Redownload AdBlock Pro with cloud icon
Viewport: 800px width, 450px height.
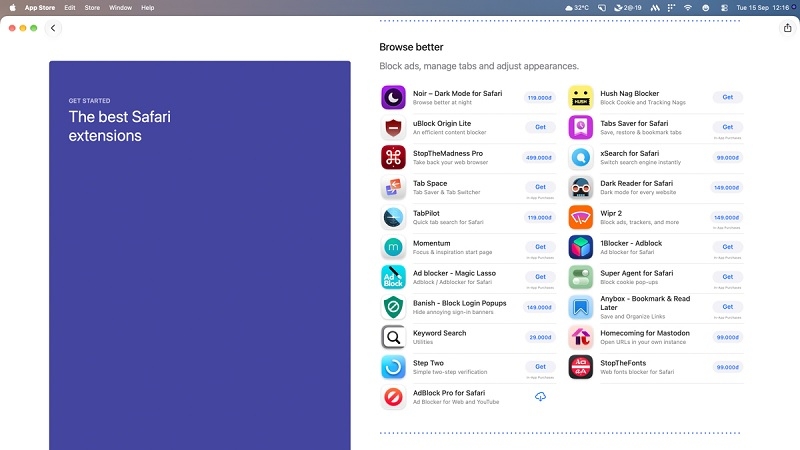(540, 396)
